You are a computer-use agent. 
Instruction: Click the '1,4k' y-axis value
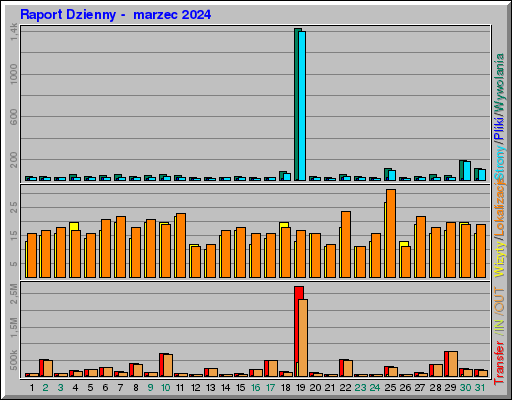pos(14,32)
